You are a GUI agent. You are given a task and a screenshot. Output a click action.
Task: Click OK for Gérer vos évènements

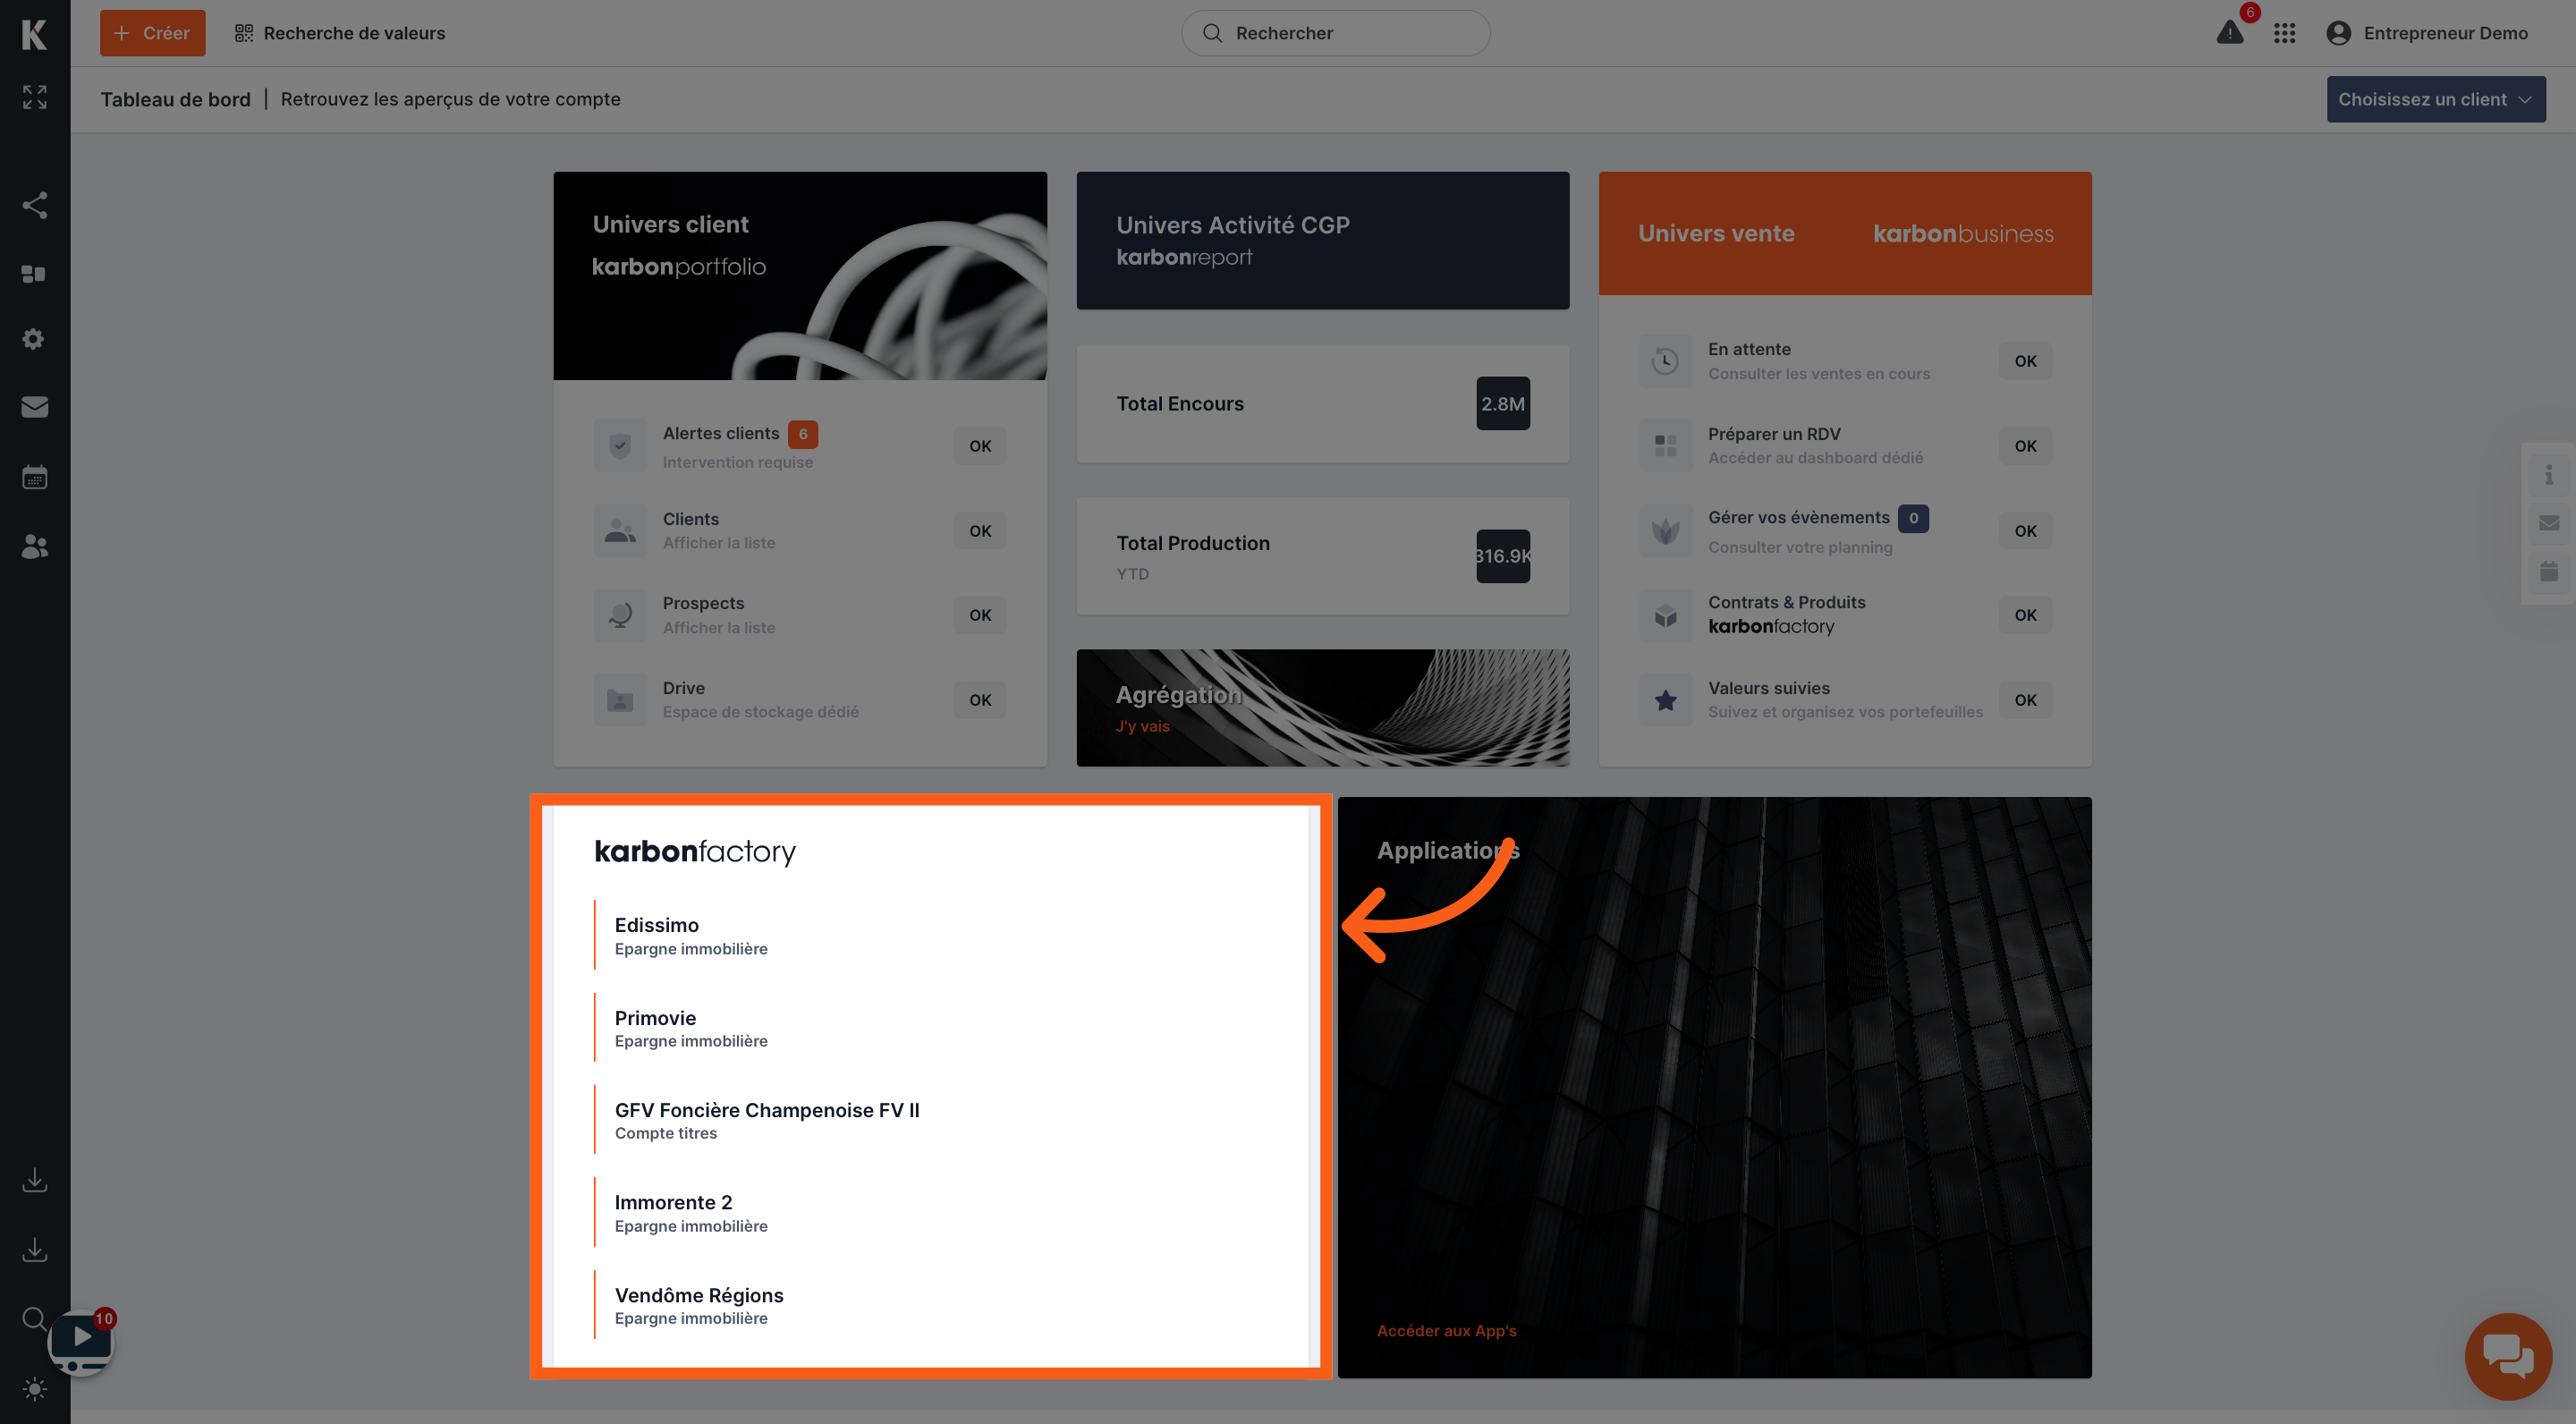(x=2025, y=531)
